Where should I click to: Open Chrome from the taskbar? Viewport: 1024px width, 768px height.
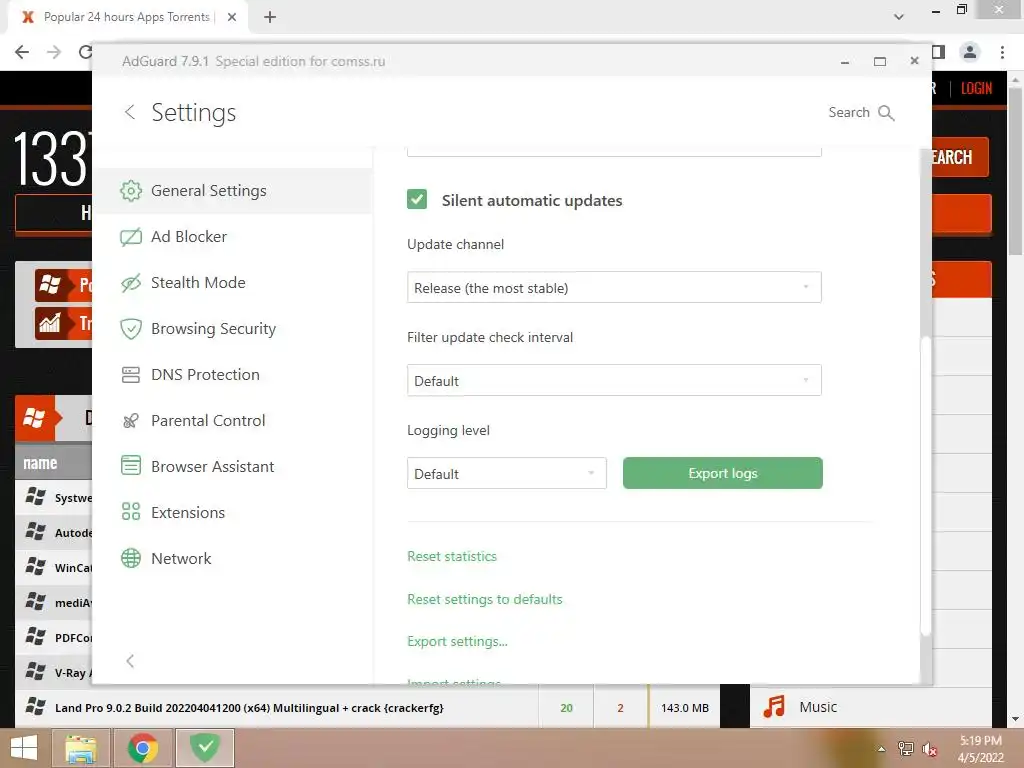[x=142, y=748]
